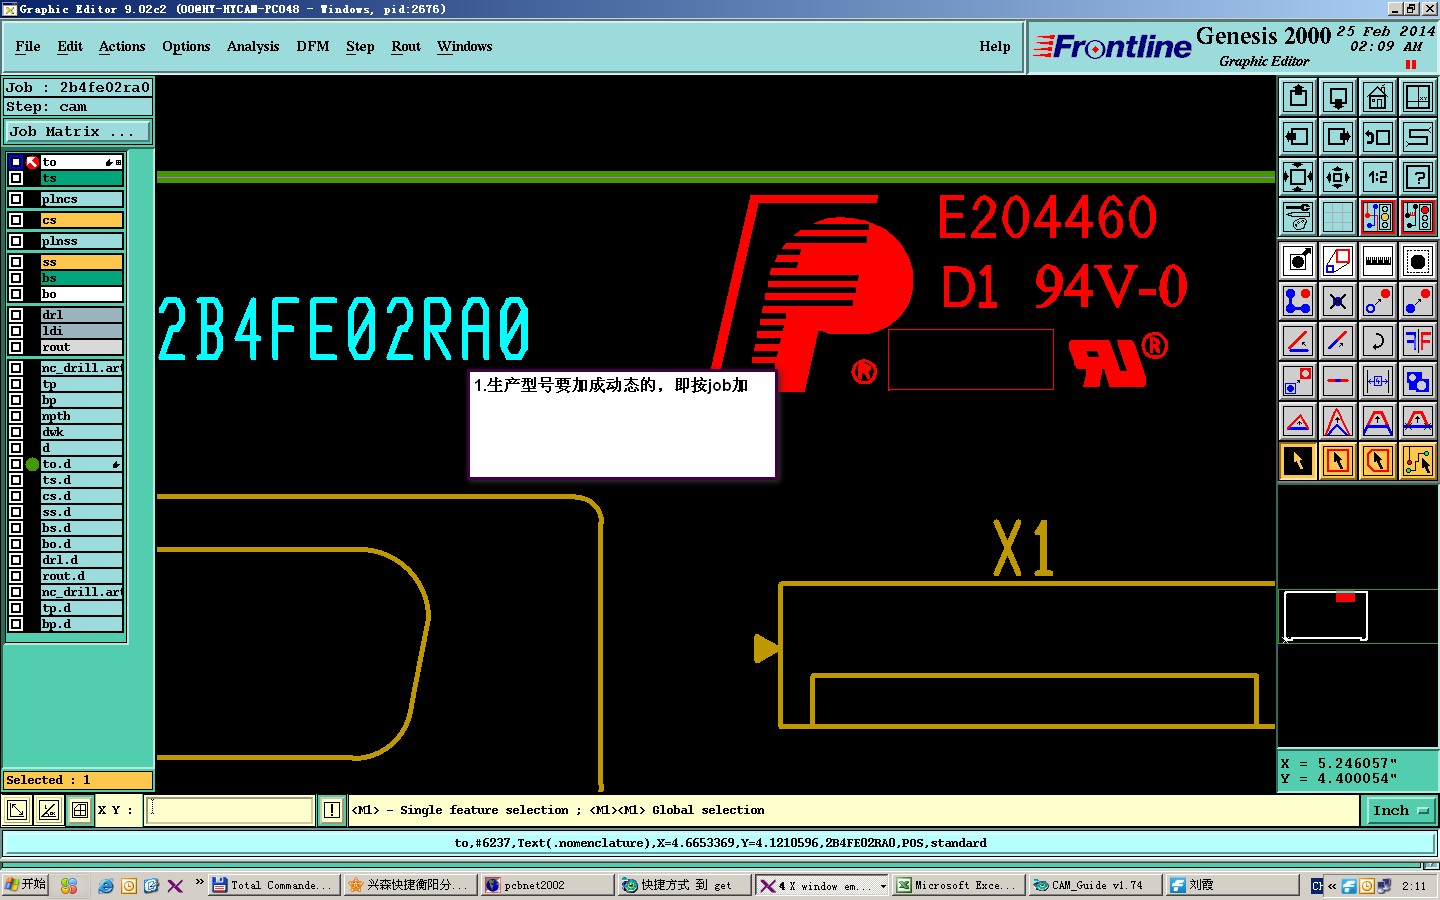Open the Rout menu
Image resolution: width=1440 pixels, height=900 pixels.
click(406, 47)
